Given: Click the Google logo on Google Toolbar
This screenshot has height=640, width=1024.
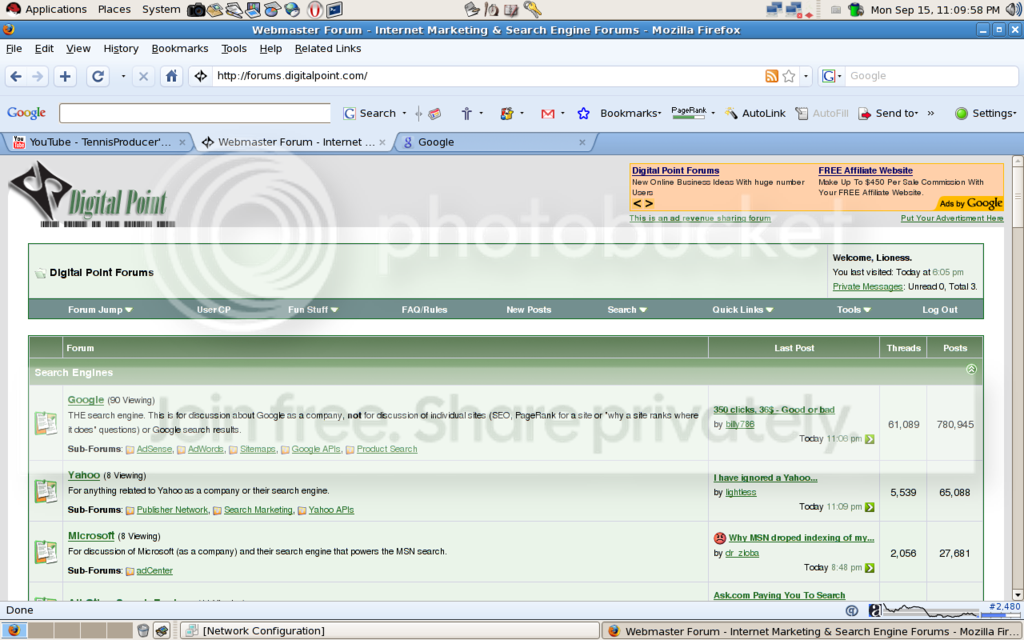Looking at the screenshot, I should point(27,112).
